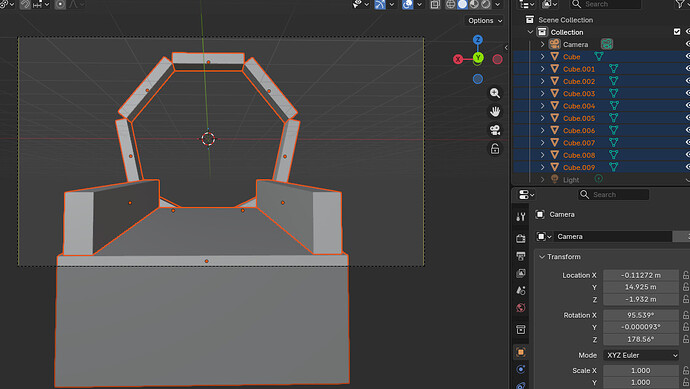Open the outliner display mode dropdown
690x389 pixels.
click(527, 4)
